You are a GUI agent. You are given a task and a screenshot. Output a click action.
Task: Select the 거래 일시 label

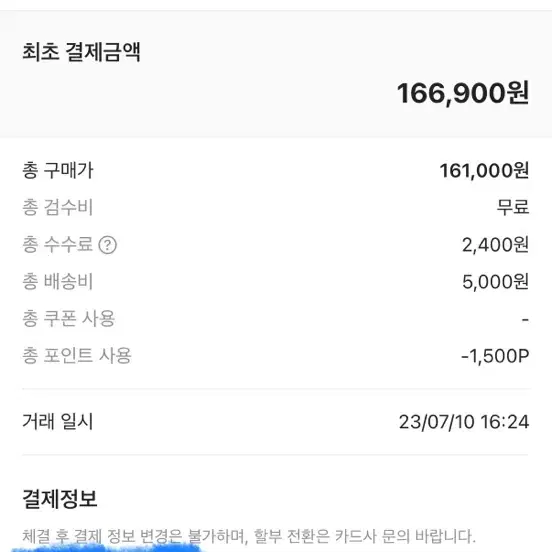pyautogui.click(x=58, y=421)
